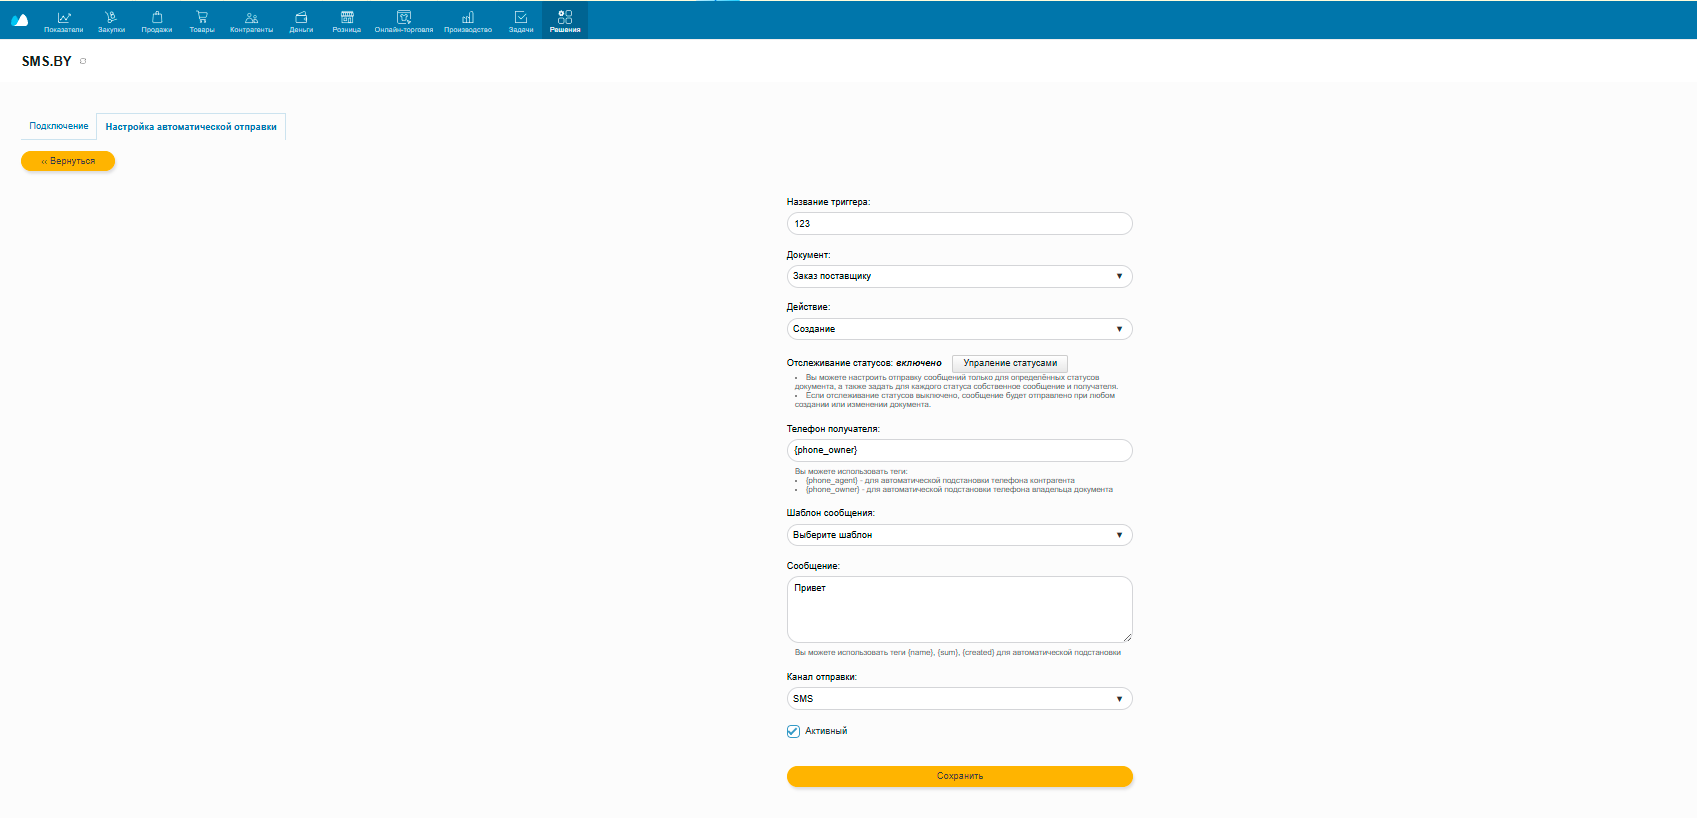Expand the Документ dropdown
Image resolution: width=1697 pixels, height=818 pixels.
click(x=959, y=276)
